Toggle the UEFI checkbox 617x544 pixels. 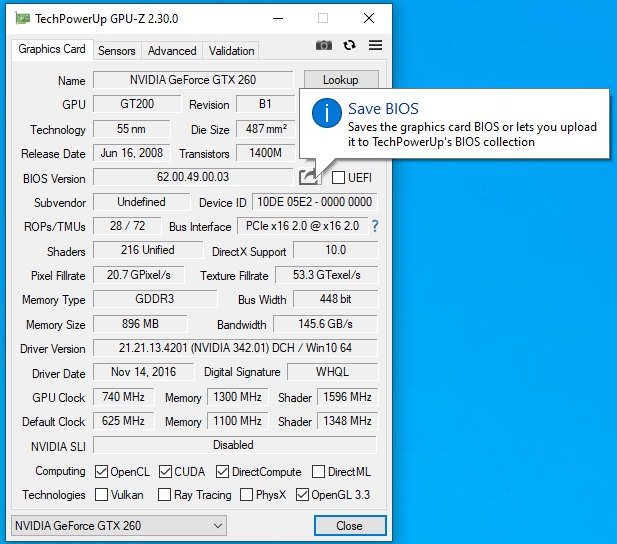coord(338,178)
